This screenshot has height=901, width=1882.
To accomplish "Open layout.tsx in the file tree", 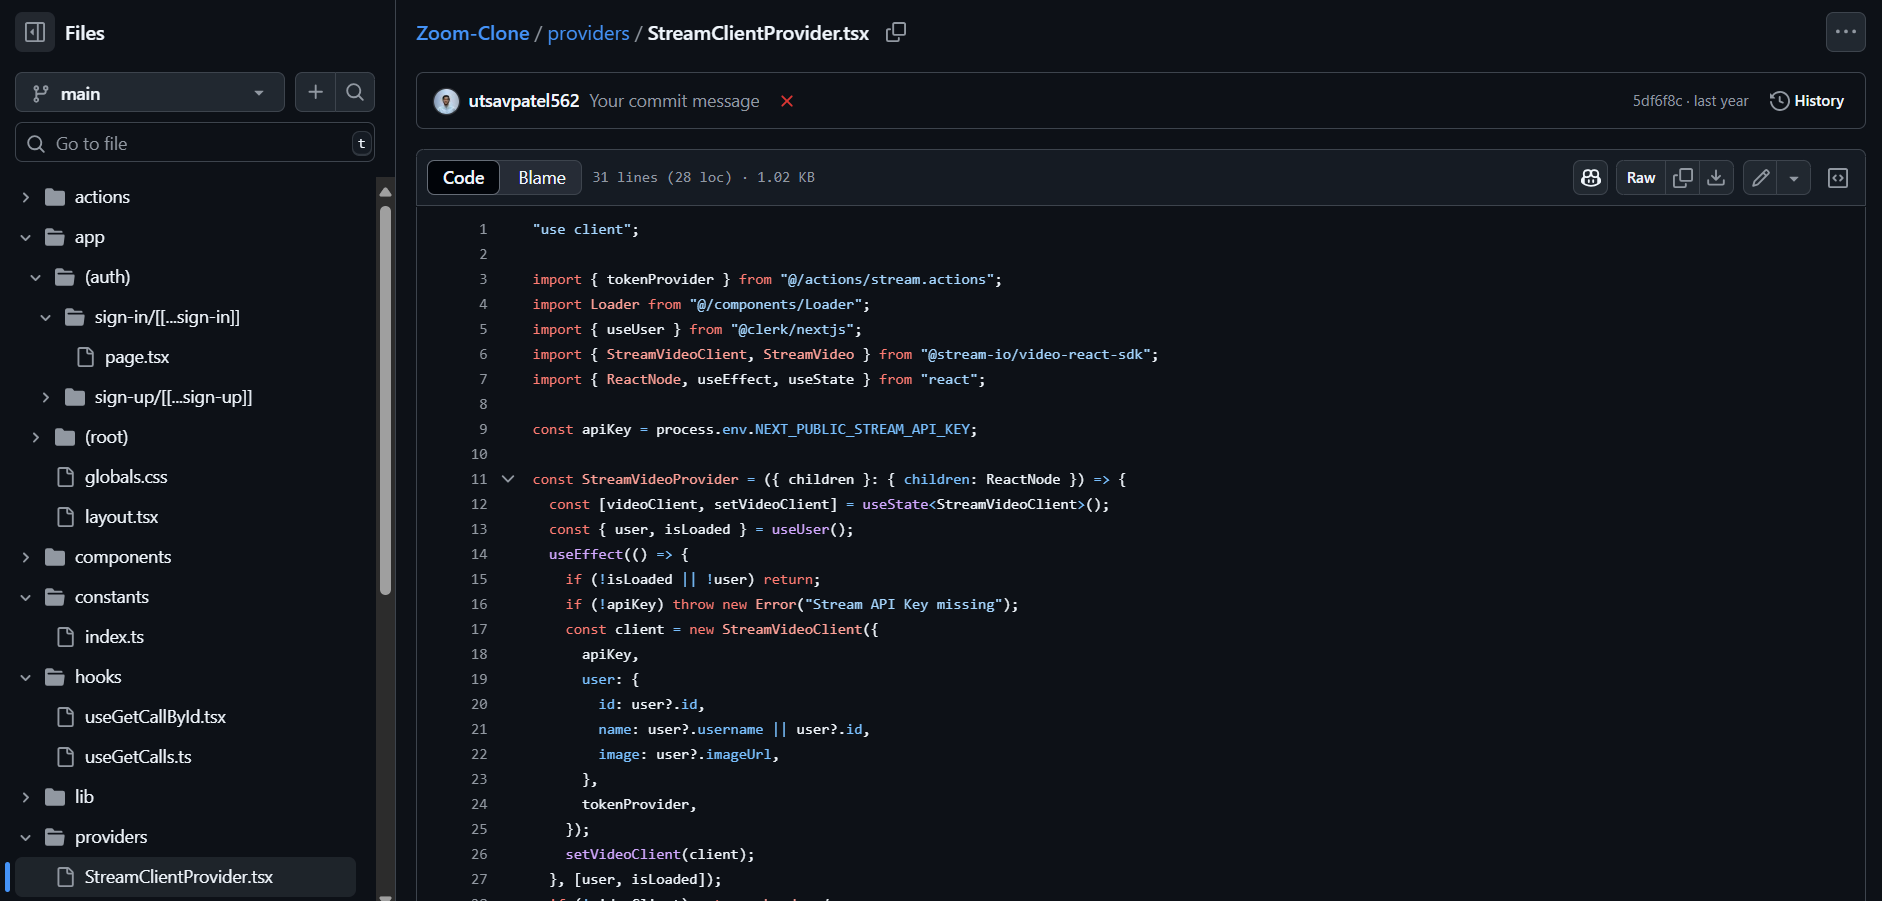I will (121, 517).
